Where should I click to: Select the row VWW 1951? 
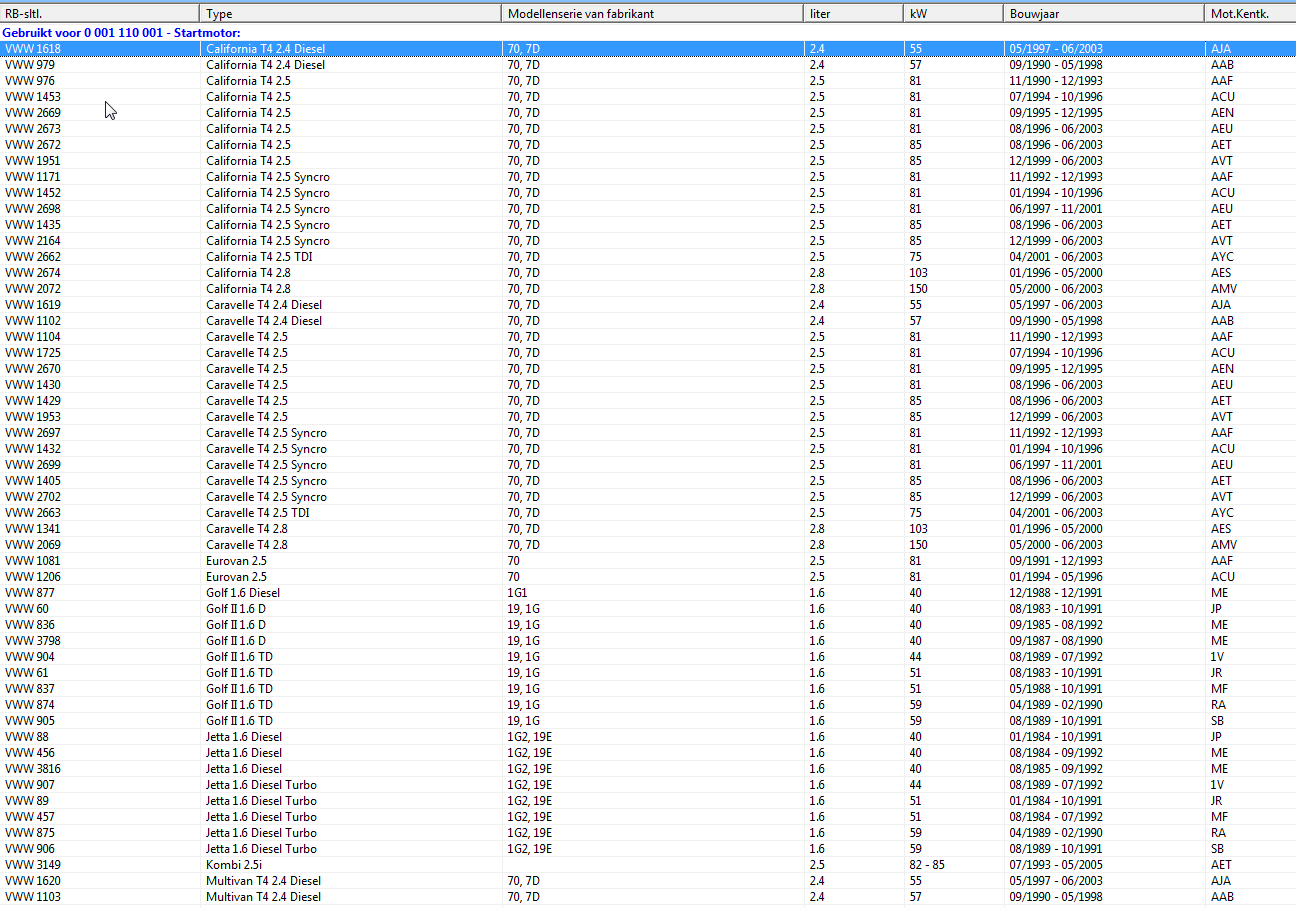pyautogui.click(x=648, y=161)
